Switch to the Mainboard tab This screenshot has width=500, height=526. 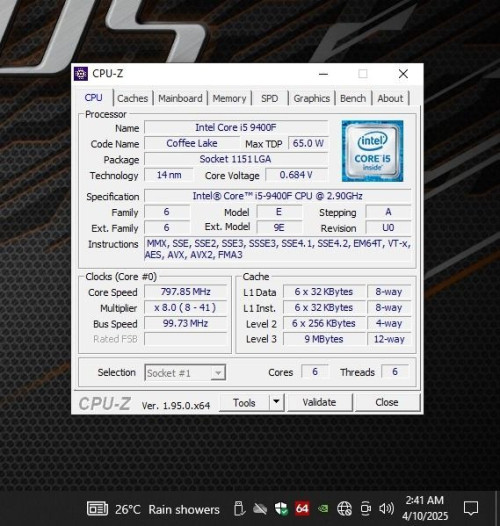tap(180, 98)
